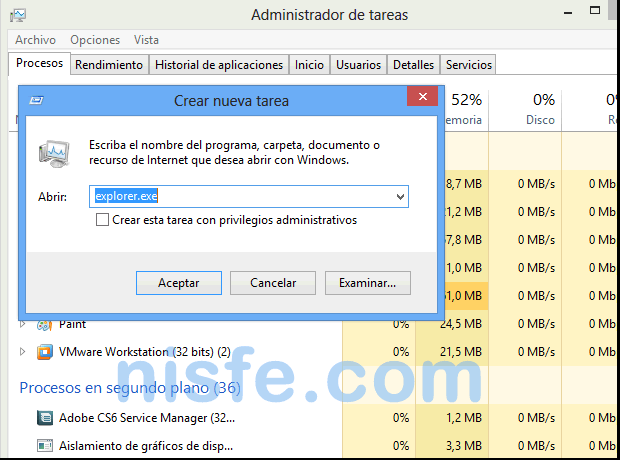Select the VMware Workstation process icon
Viewport: 620px width, 460px height.
(x=45, y=352)
